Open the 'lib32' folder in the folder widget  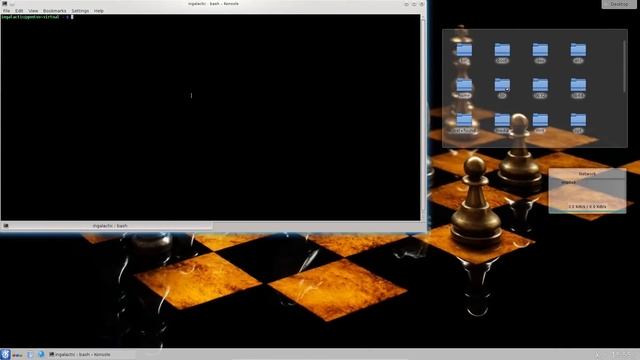coord(540,88)
